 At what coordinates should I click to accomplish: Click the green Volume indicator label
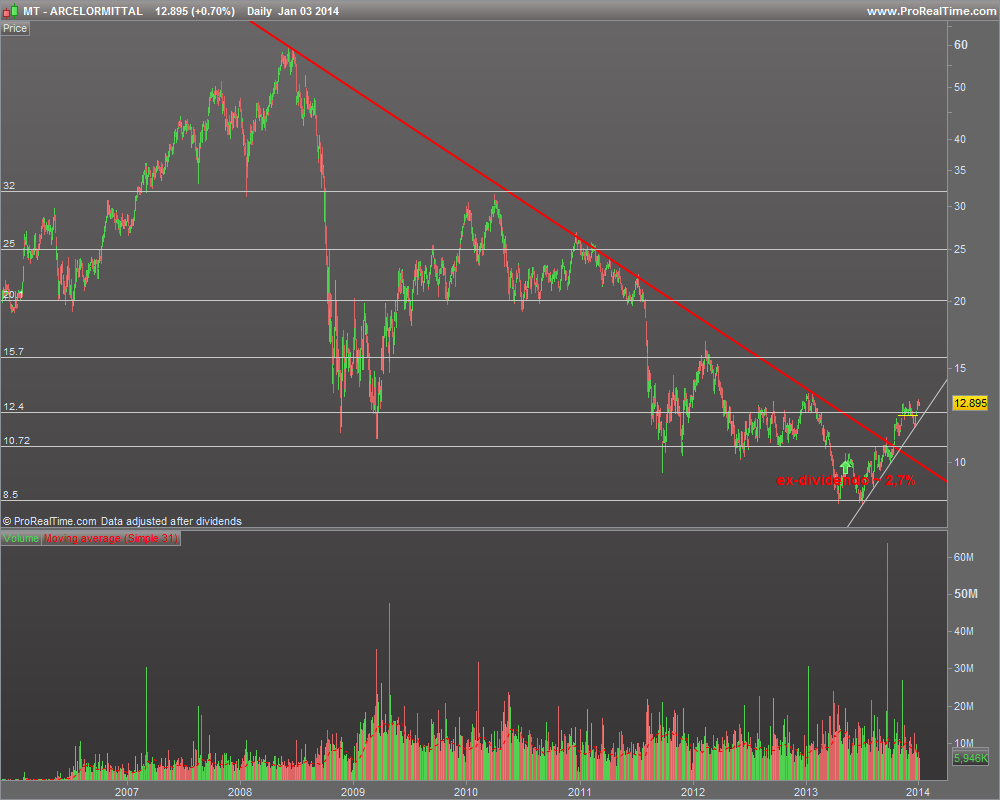pyautogui.click(x=21, y=538)
